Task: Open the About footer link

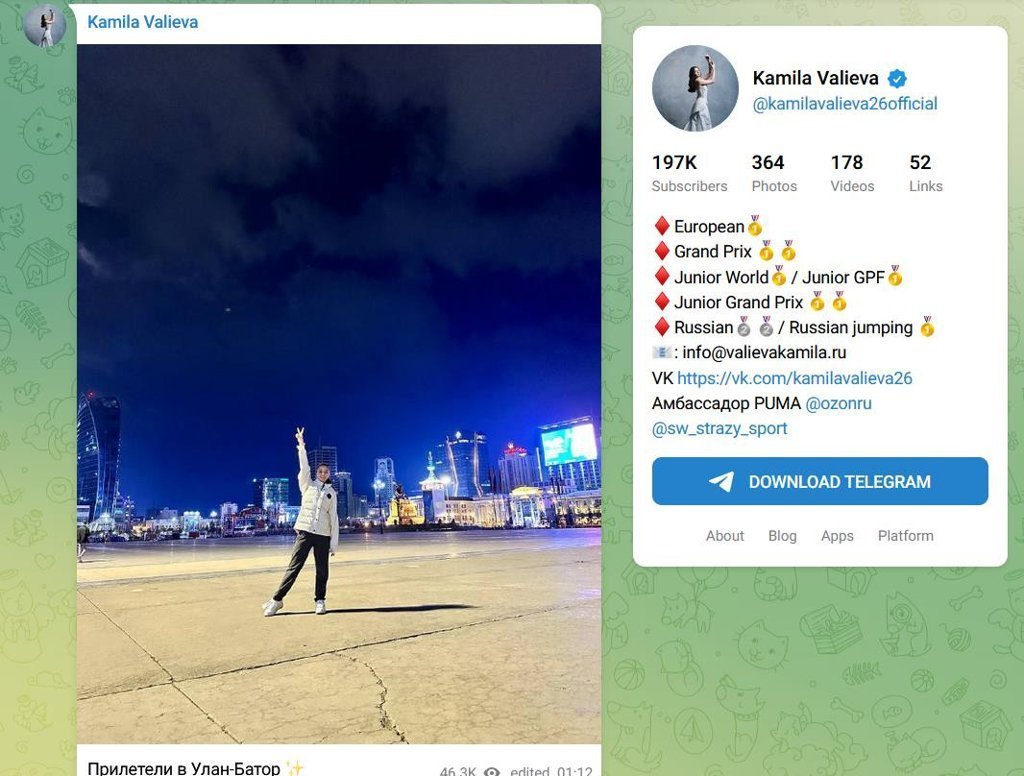Action: [x=725, y=536]
